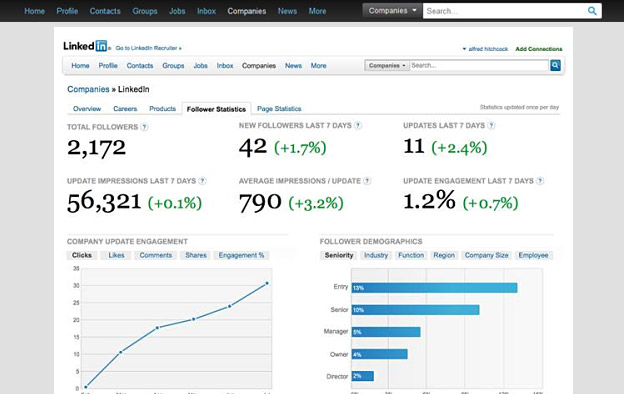
Task: Click News in the top dark bar
Action: [287, 11]
